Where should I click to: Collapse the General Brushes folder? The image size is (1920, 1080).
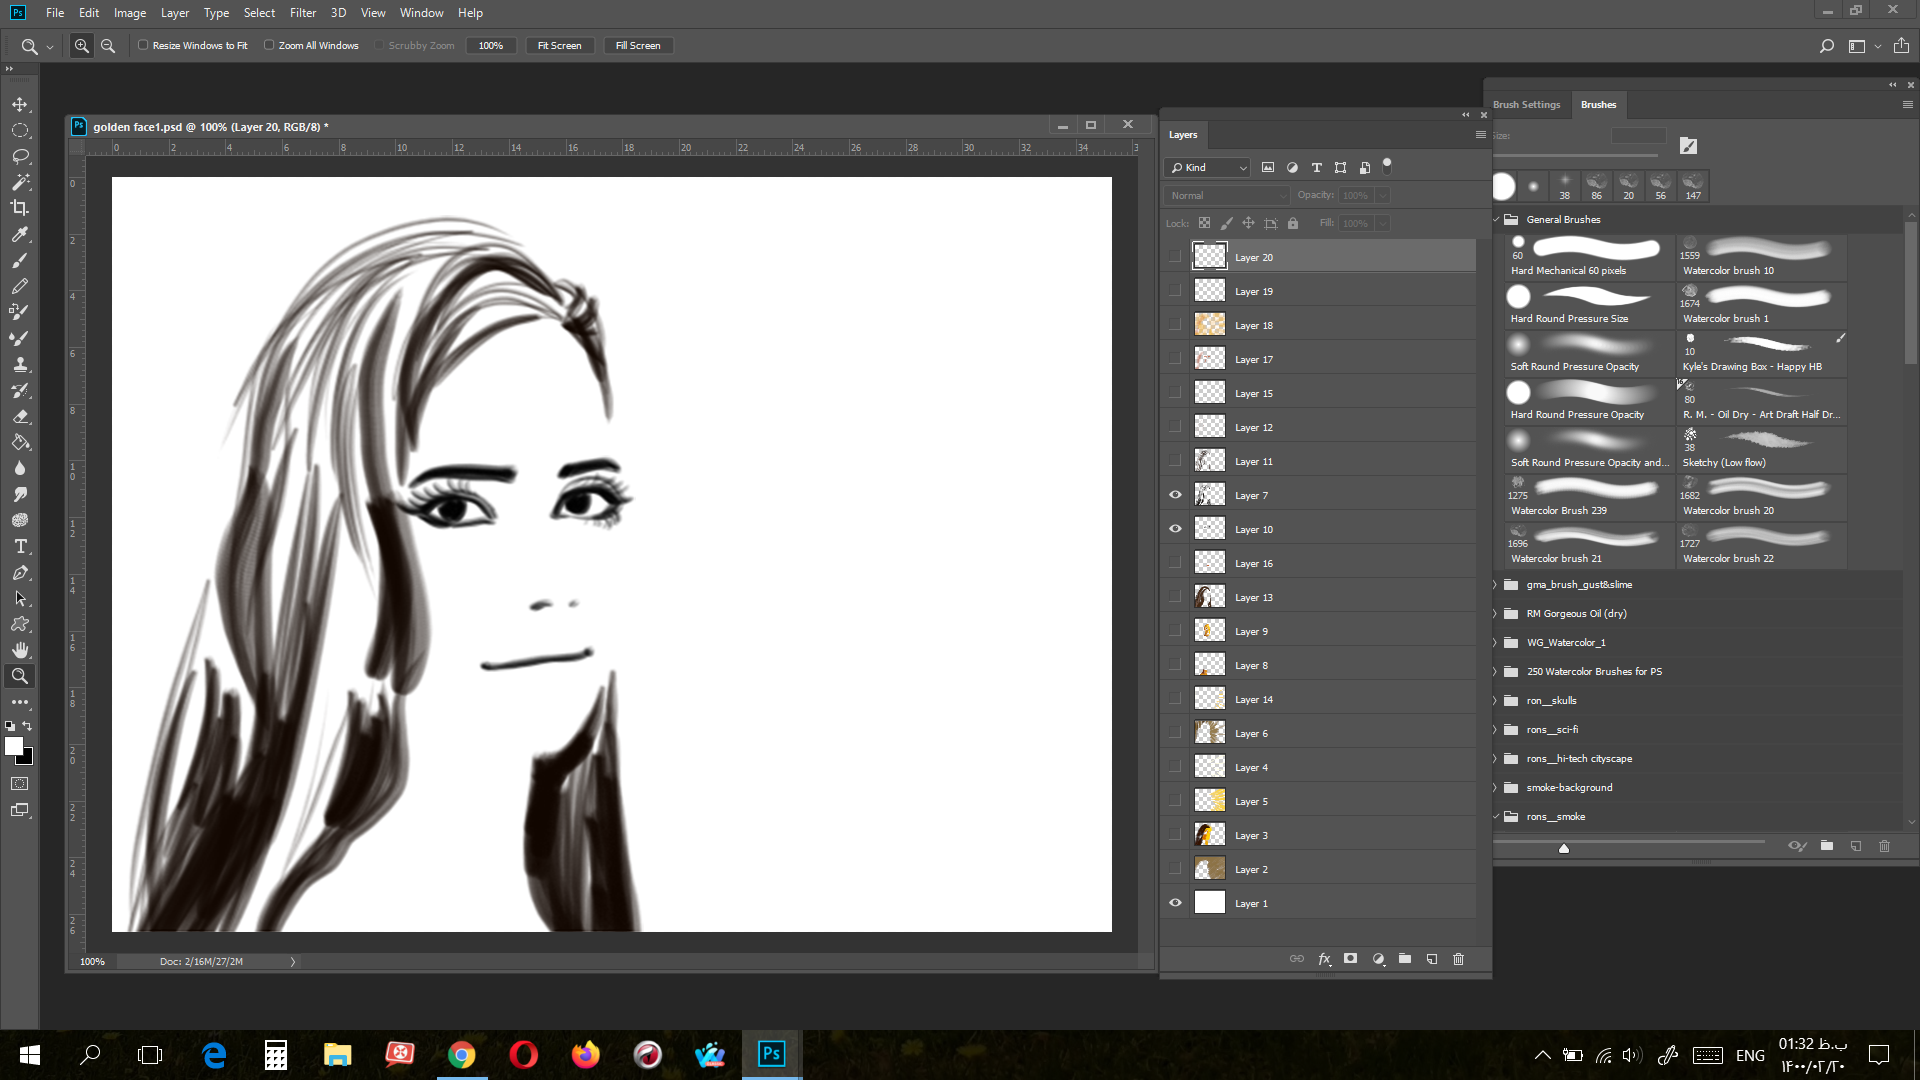pyautogui.click(x=1497, y=220)
